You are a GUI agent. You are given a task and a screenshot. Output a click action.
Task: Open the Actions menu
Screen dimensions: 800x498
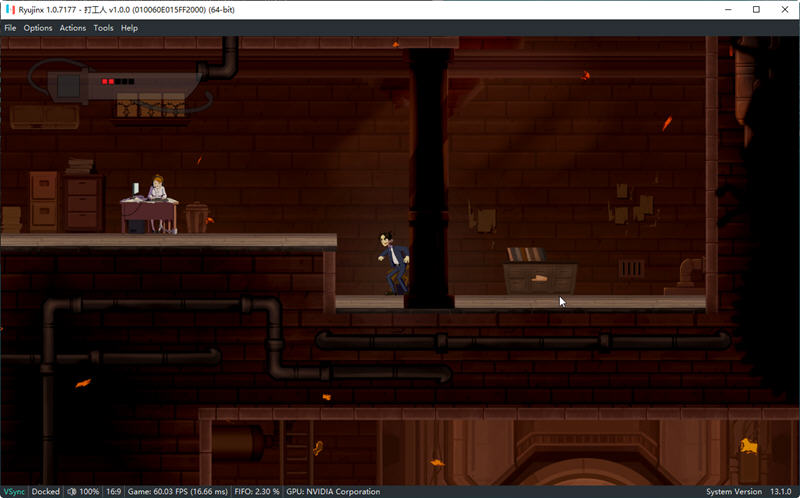(73, 28)
